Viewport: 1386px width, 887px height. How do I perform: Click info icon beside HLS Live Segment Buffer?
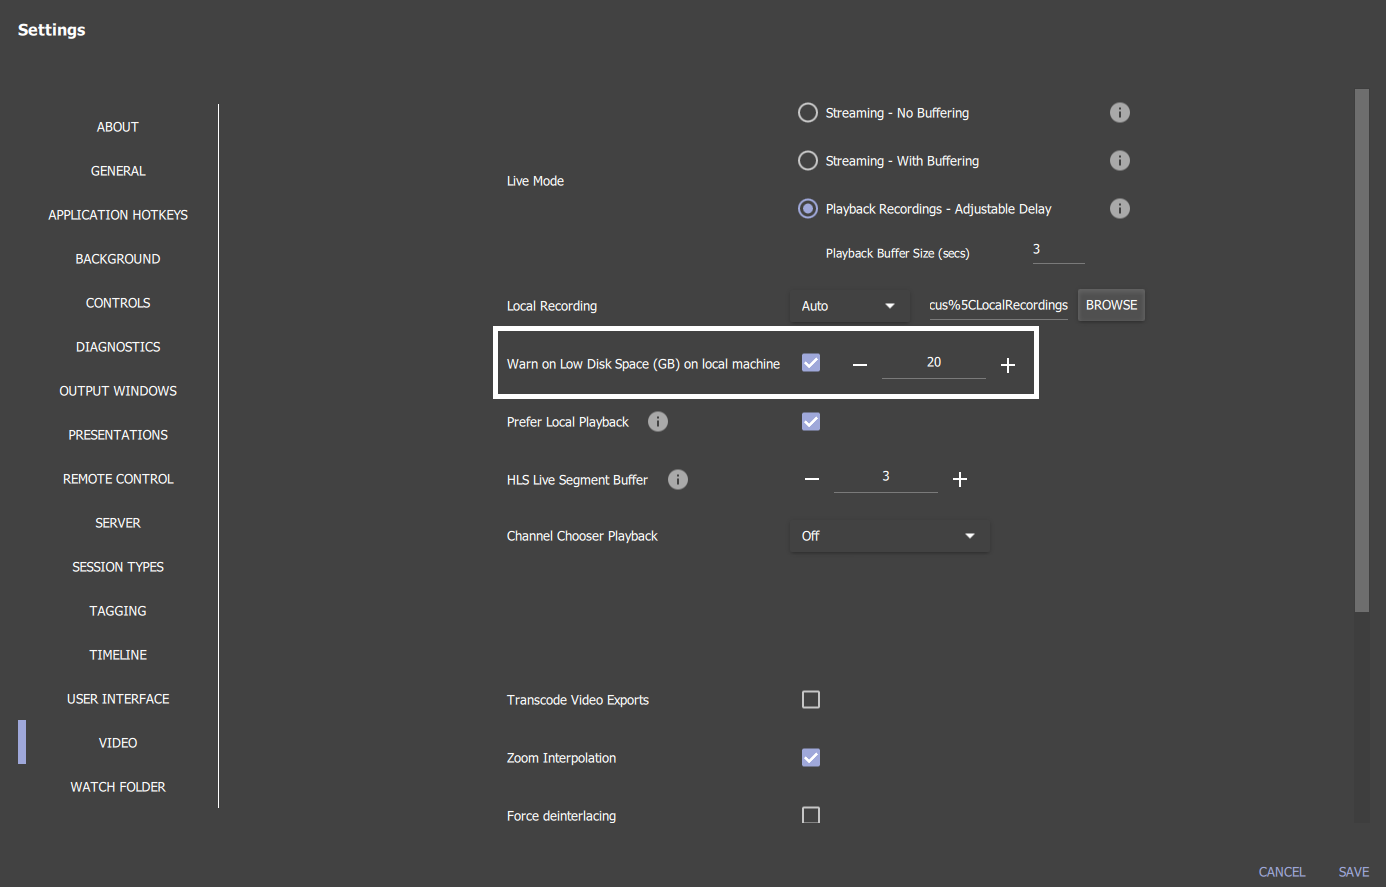678,480
